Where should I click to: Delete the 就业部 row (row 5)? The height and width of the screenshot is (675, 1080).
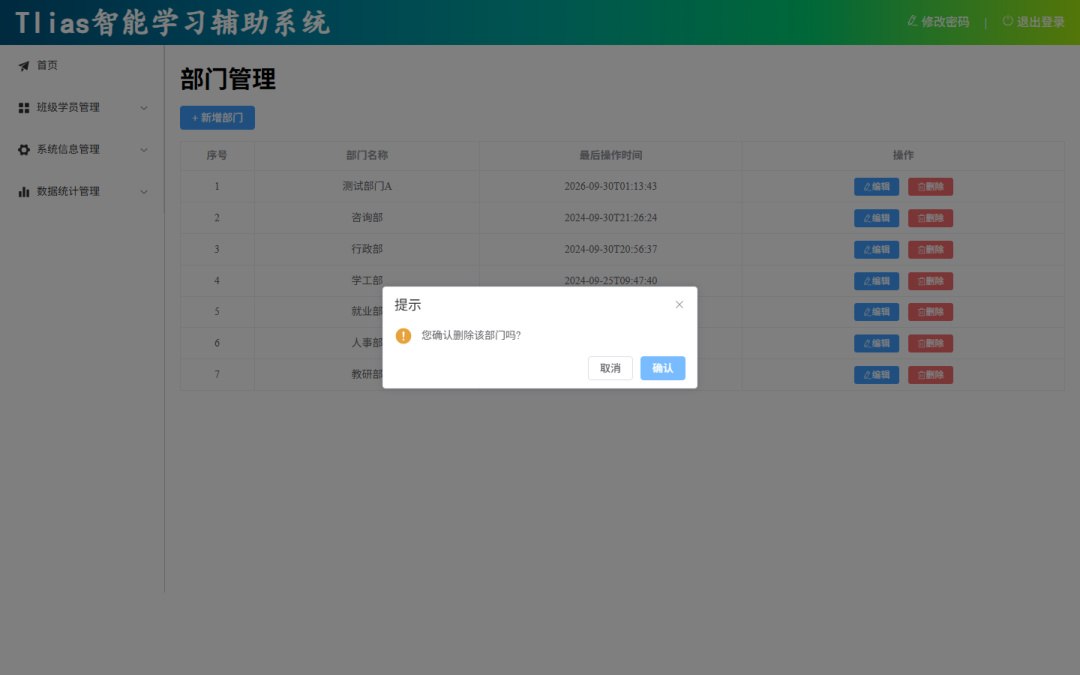(x=931, y=312)
